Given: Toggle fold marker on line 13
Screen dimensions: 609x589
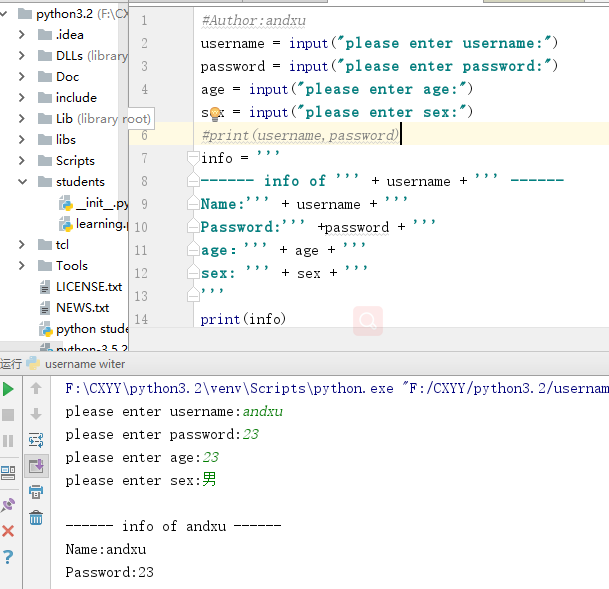Looking at the screenshot, I should click(193, 296).
